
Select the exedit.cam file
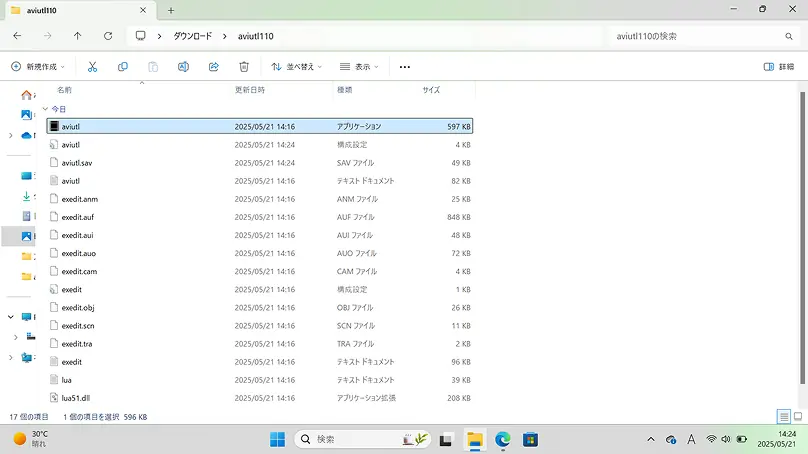click(260, 272)
